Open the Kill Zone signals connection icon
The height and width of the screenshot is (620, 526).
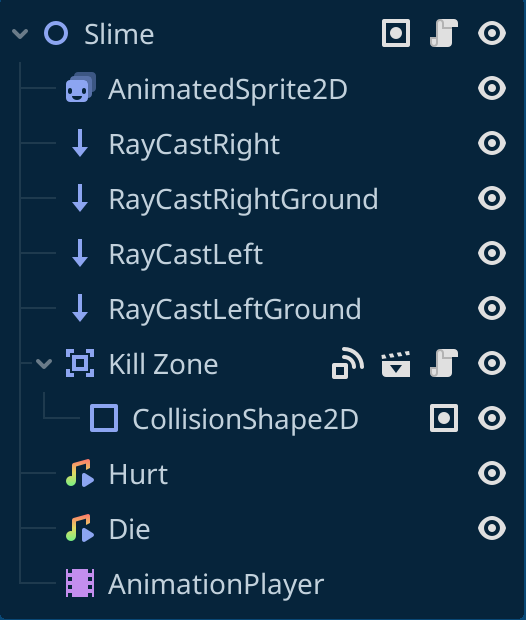(348, 363)
